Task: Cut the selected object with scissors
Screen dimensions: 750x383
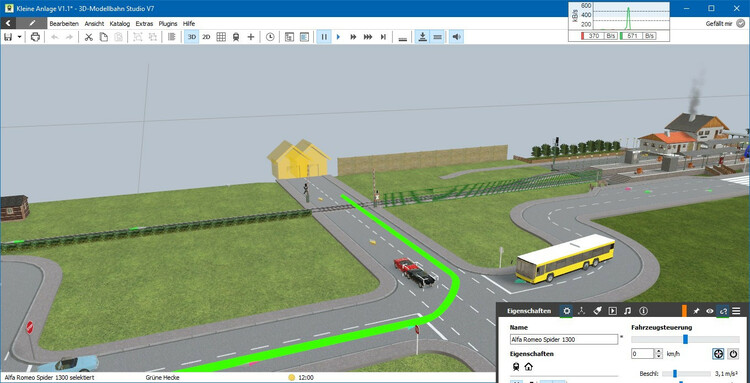Action: coord(88,37)
